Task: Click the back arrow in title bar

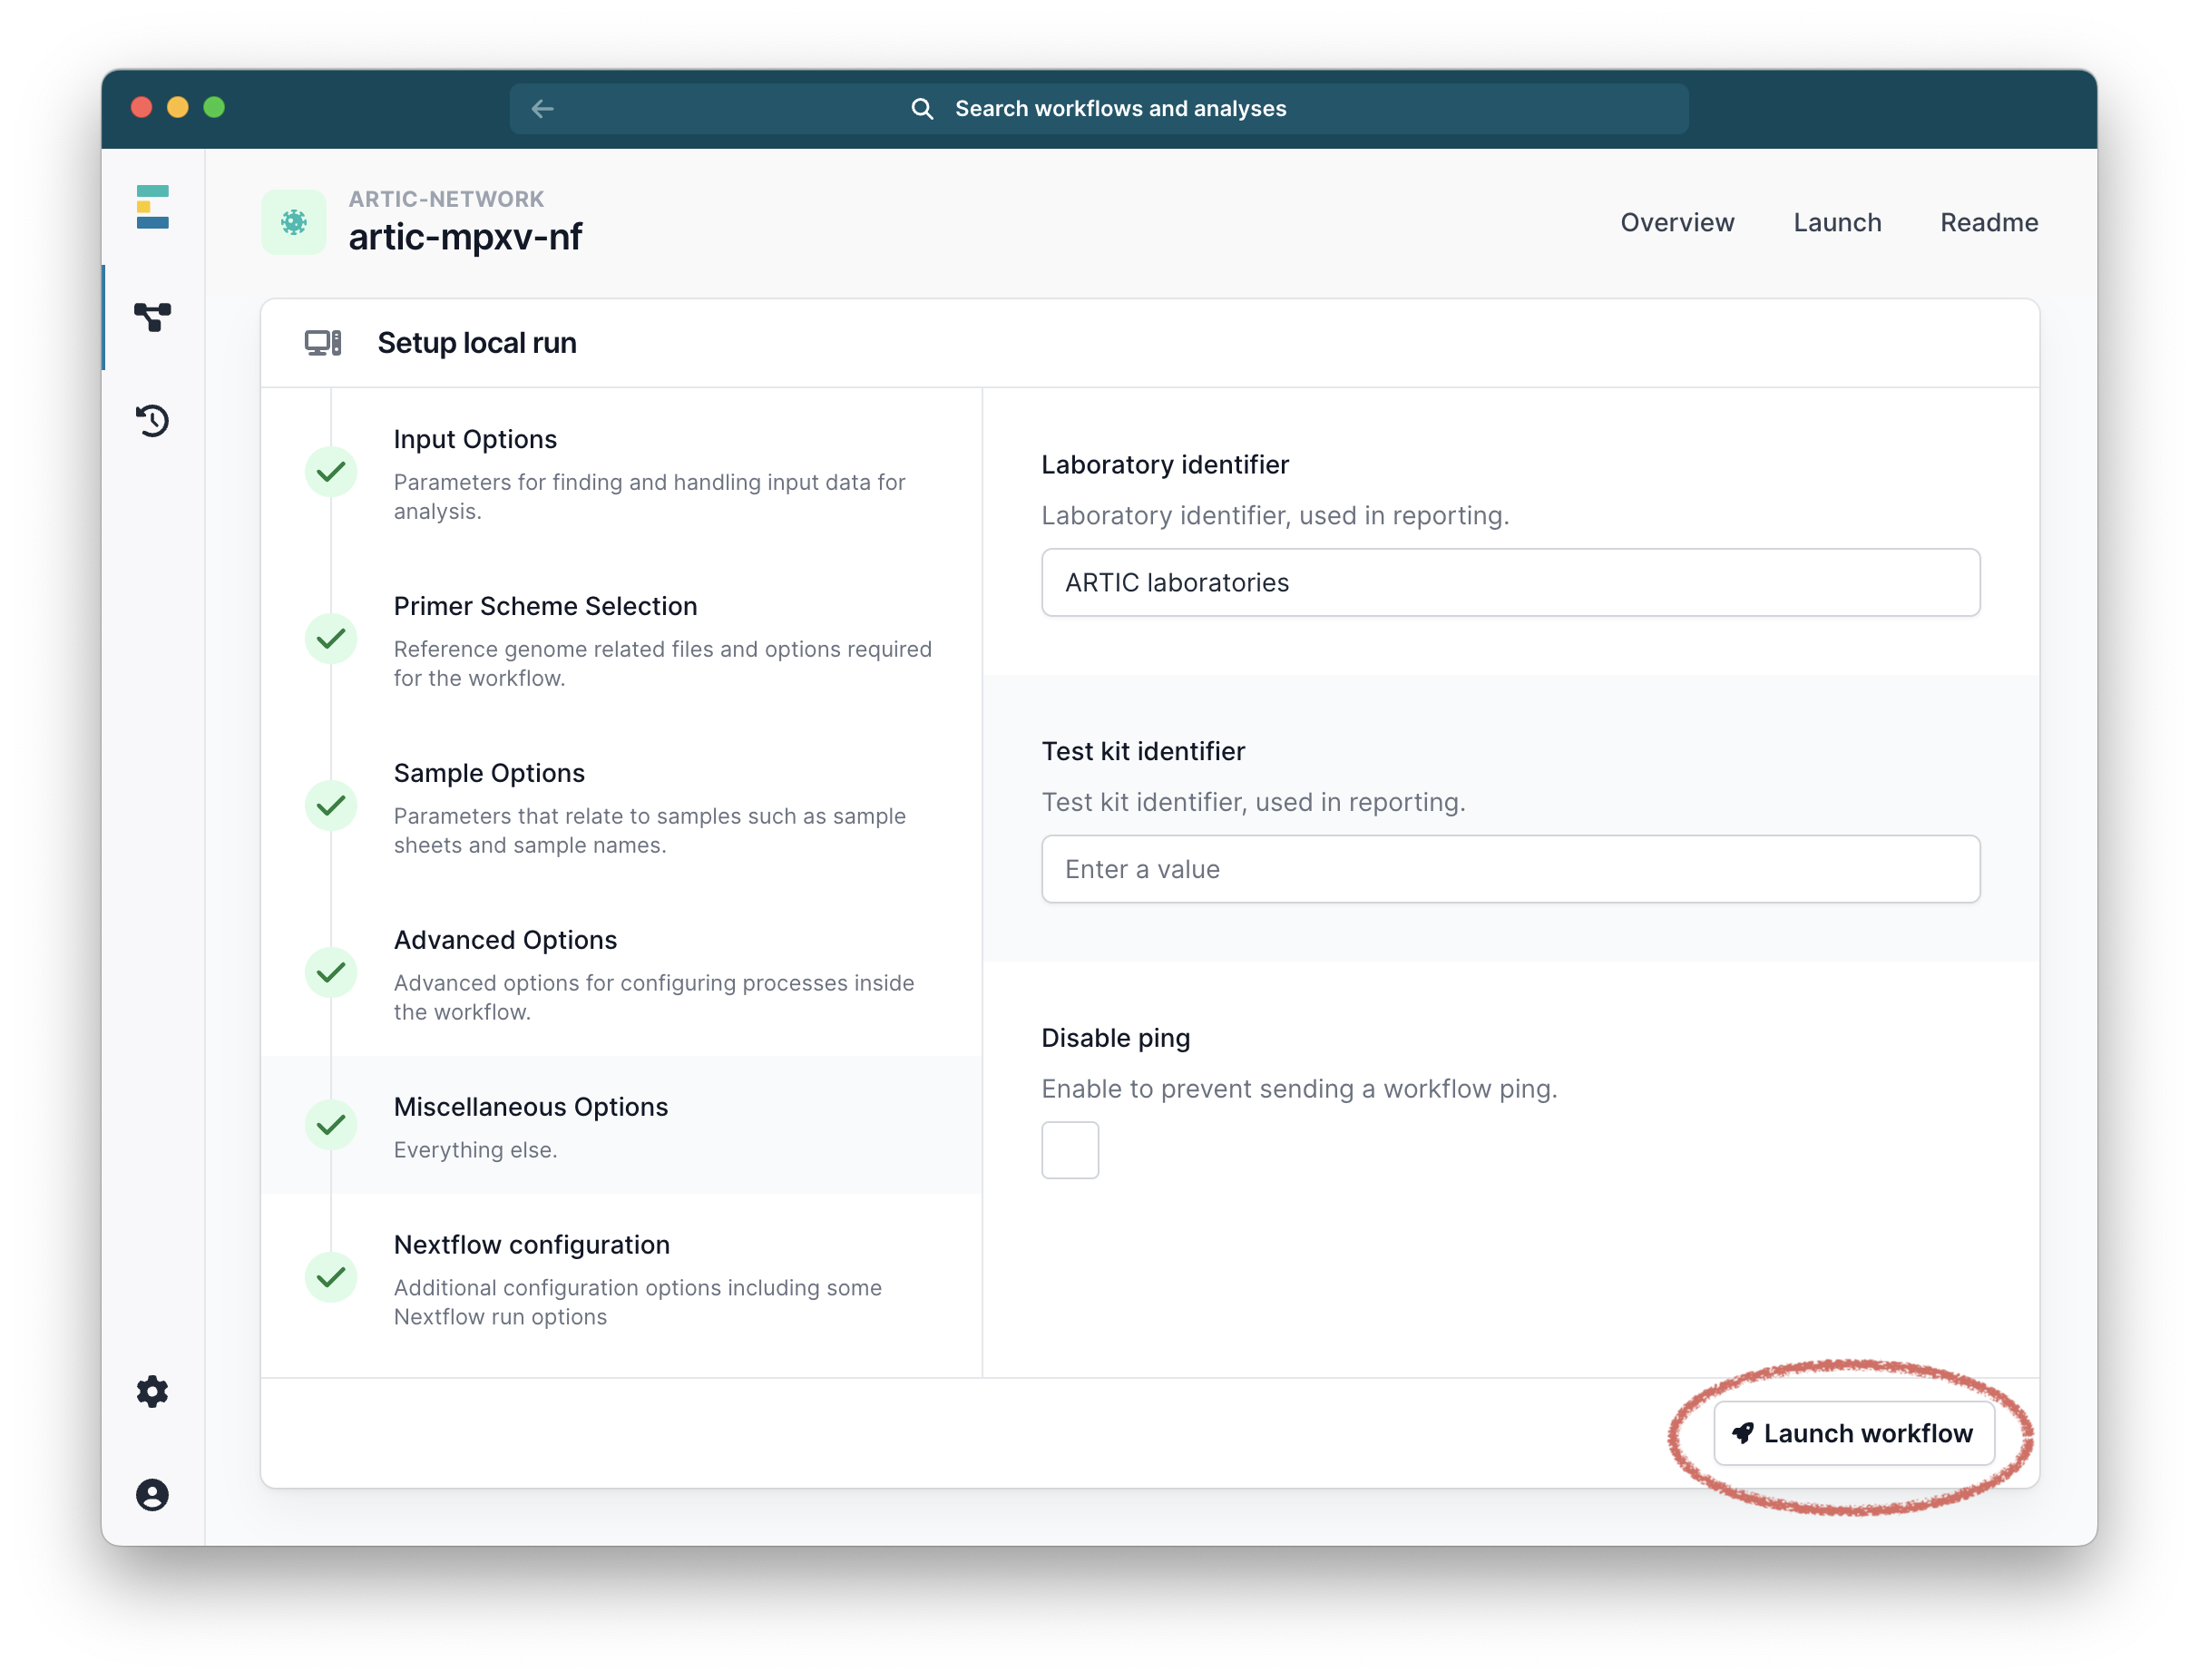Action: [543, 109]
